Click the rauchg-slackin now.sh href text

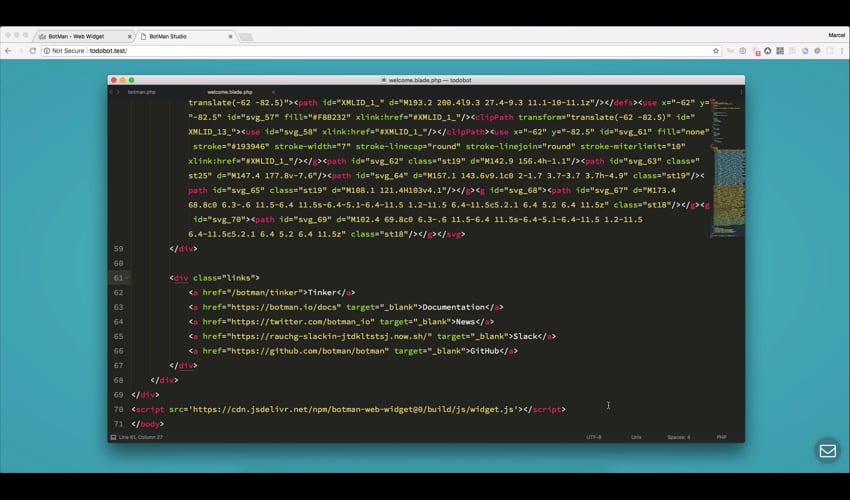point(330,337)
